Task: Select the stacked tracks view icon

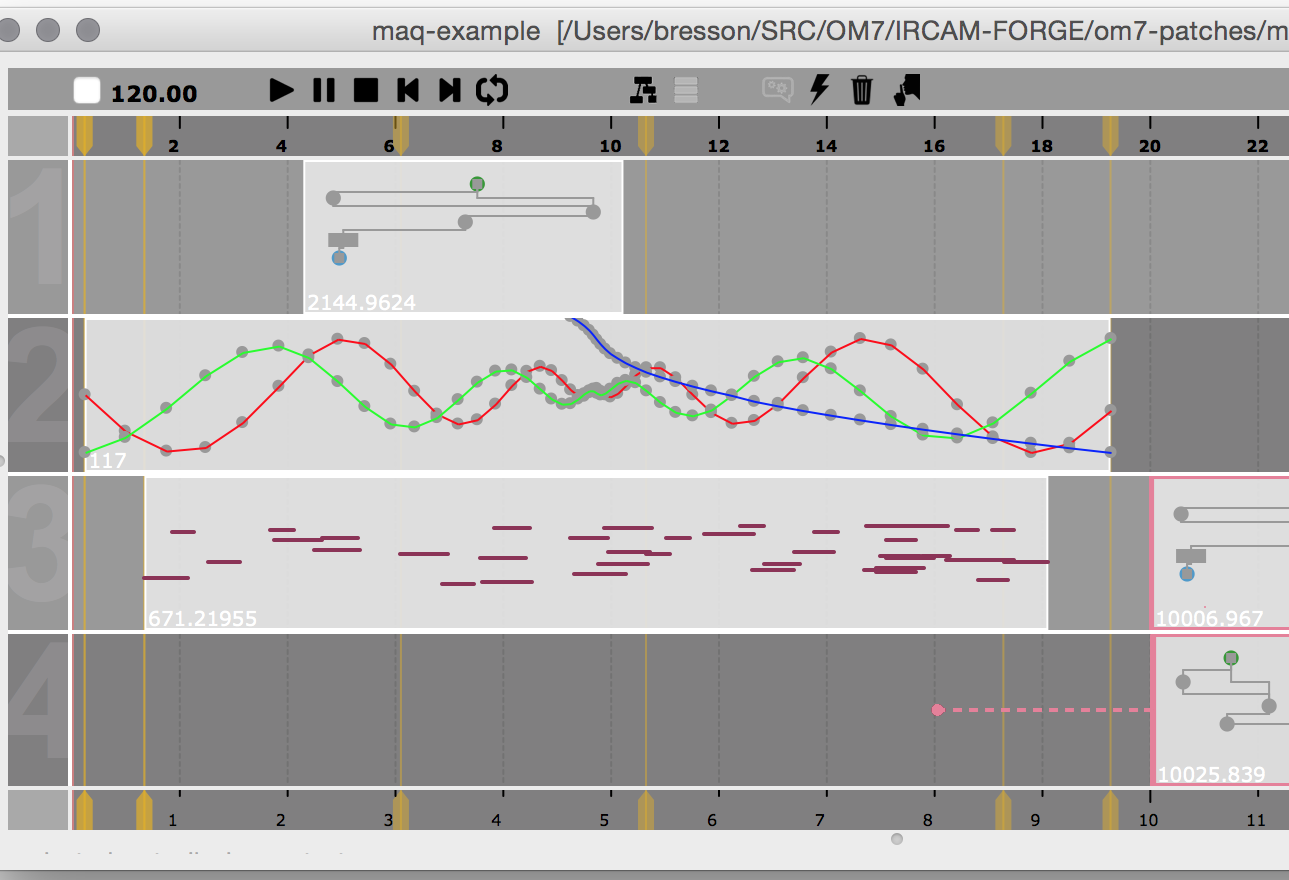Action: pyautogui.click(x=685, y=91)
